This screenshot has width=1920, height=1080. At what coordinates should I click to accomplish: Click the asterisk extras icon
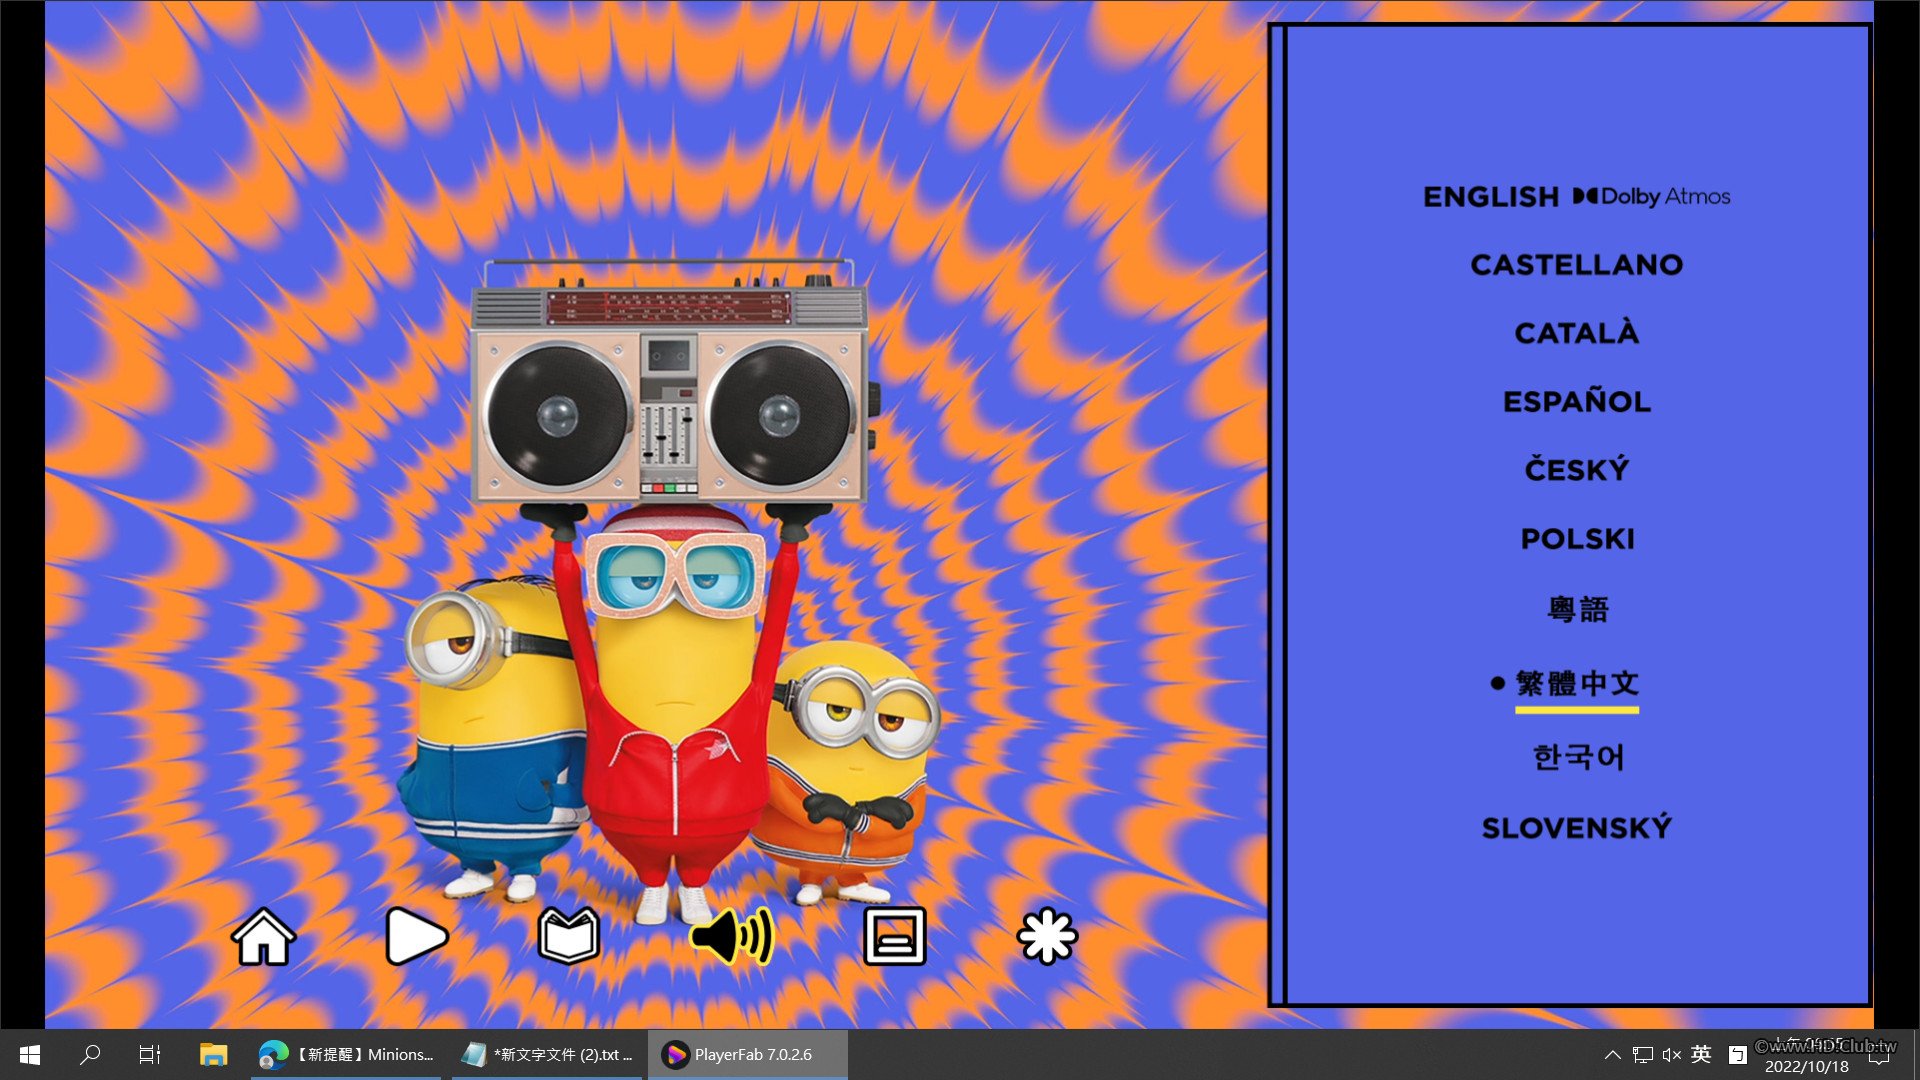[x=1046, y=937]
